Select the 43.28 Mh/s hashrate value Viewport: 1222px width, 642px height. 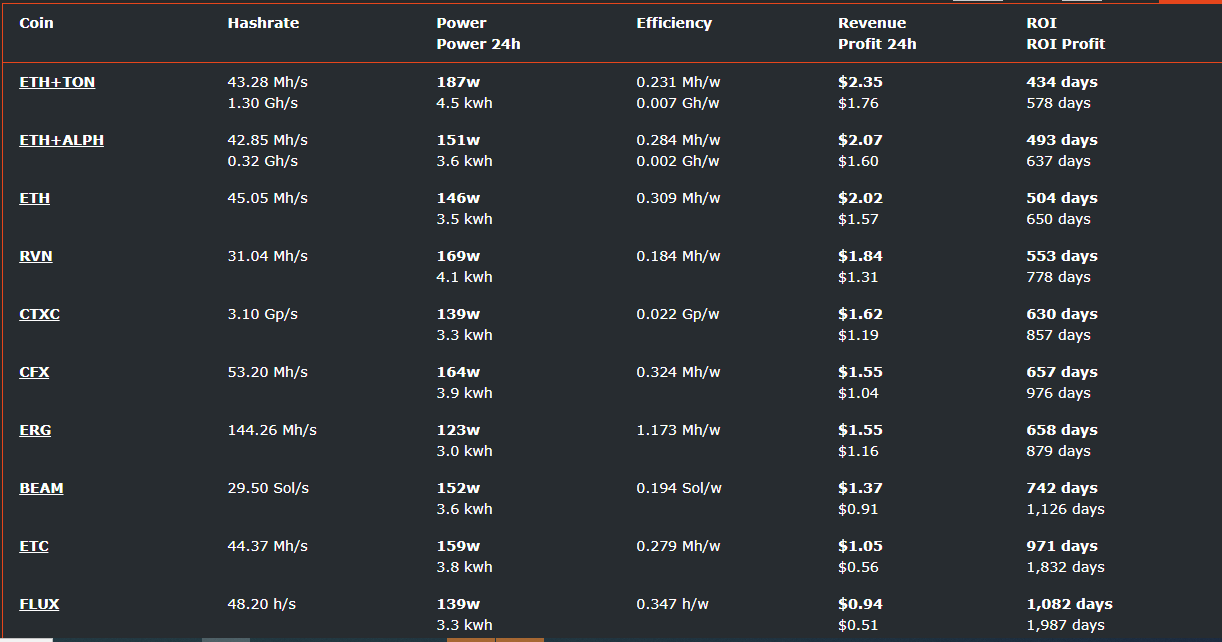(268, 82)
